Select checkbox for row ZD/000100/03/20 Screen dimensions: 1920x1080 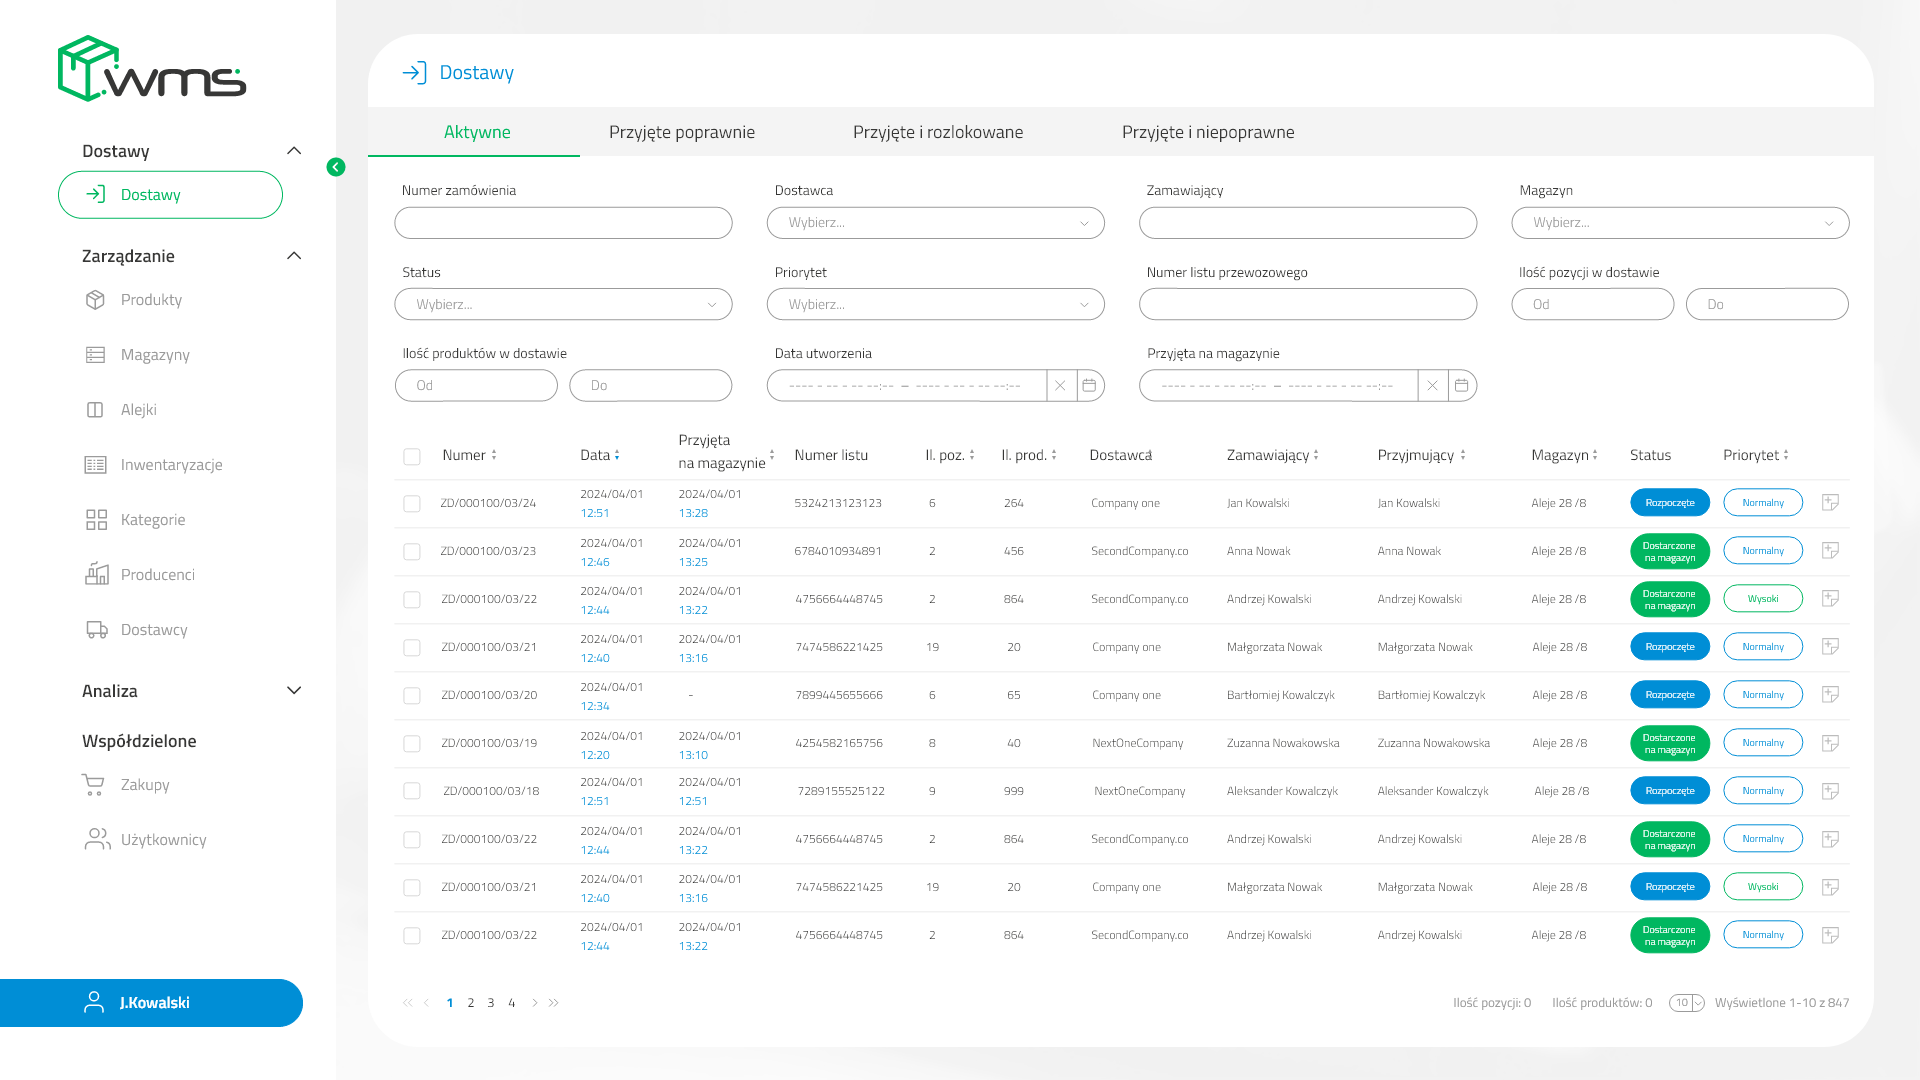coord(412,696)
